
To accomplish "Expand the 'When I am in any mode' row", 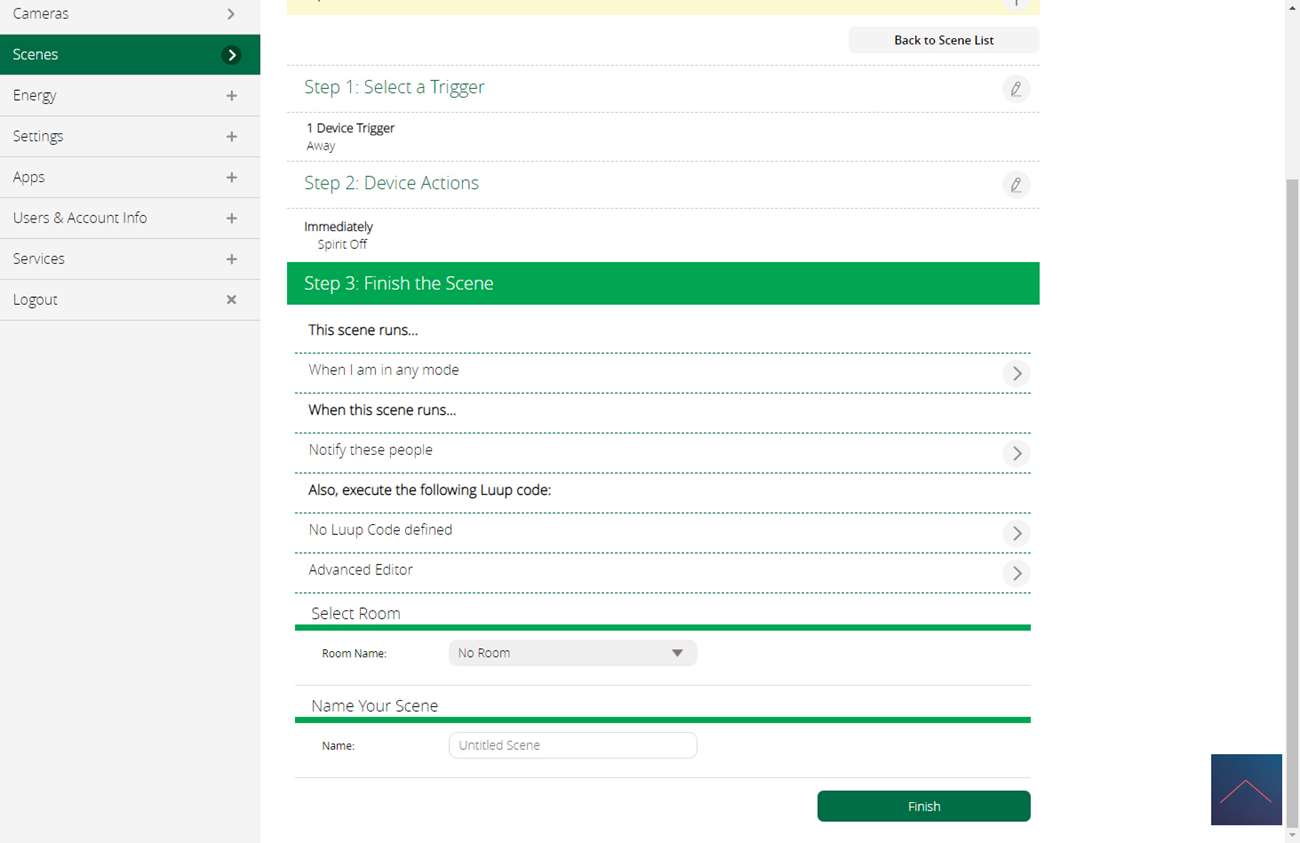I will pyautogui.click(x=1016, y=373).
